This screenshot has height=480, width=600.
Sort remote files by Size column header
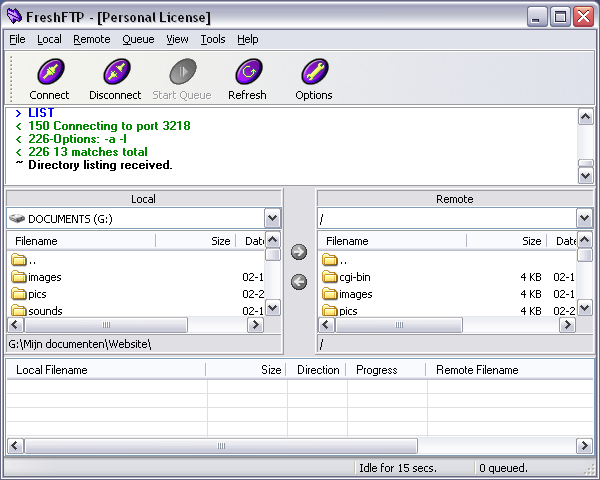click(530, 241)
